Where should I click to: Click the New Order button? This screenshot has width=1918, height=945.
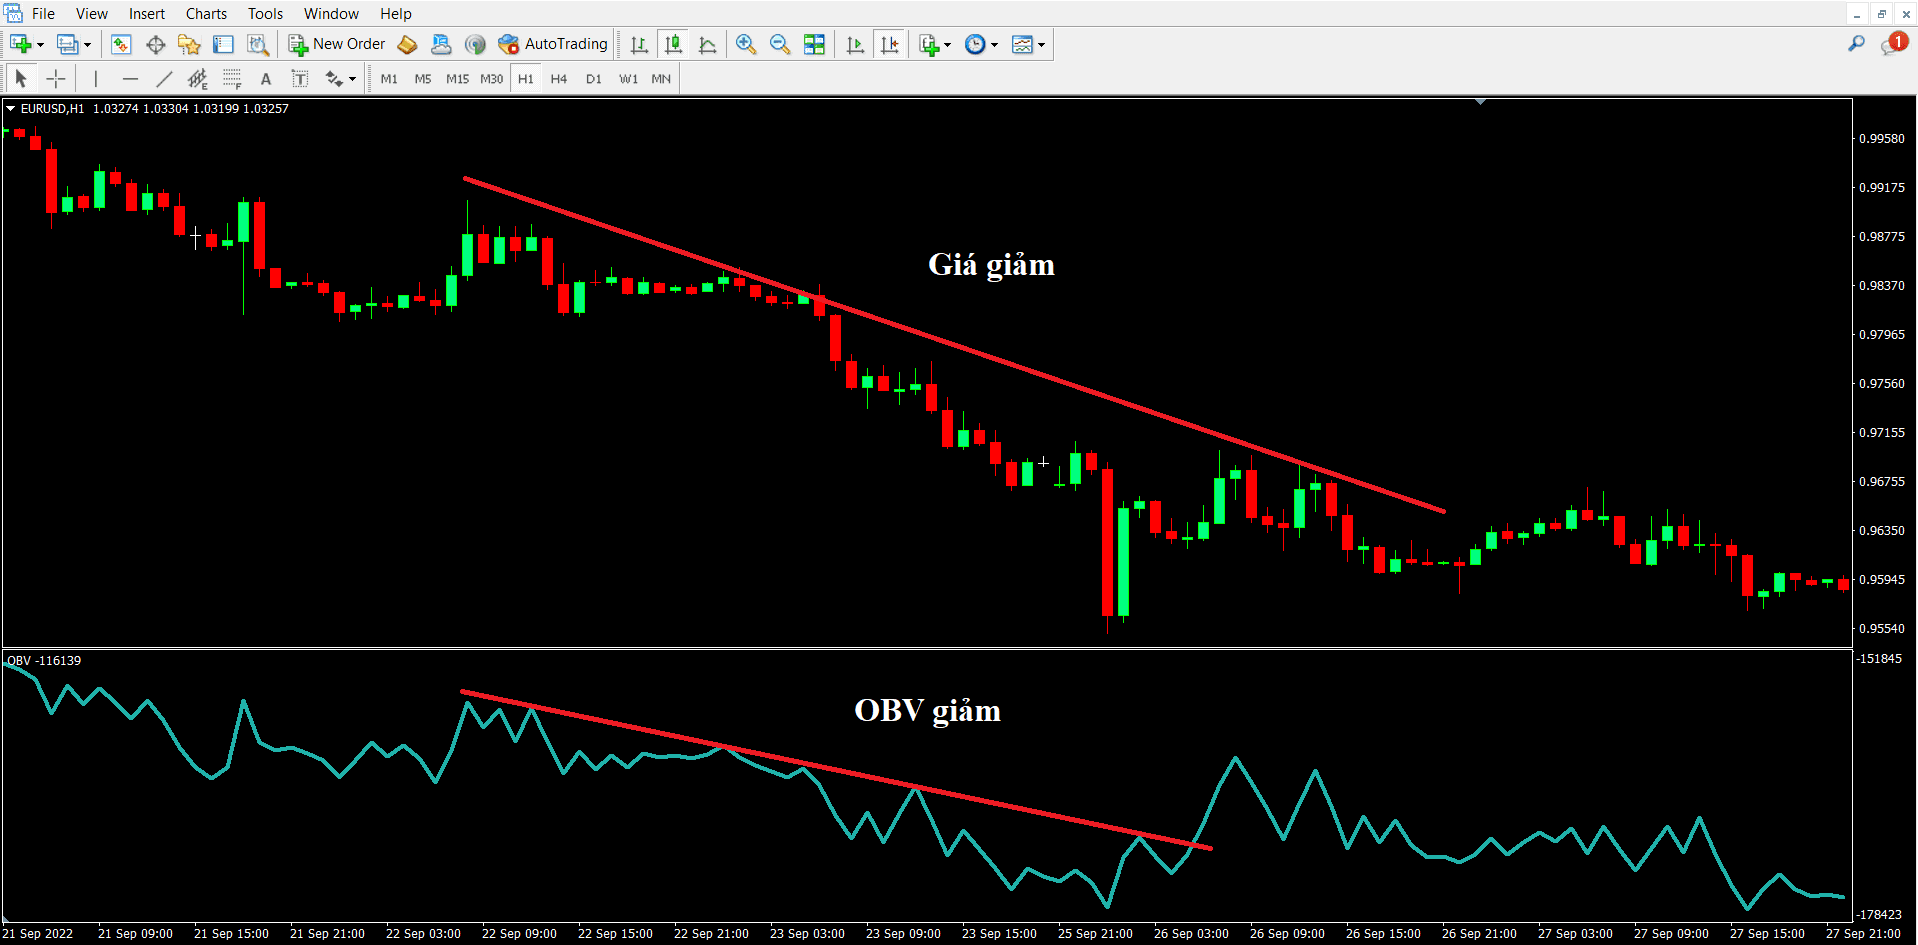337,44
